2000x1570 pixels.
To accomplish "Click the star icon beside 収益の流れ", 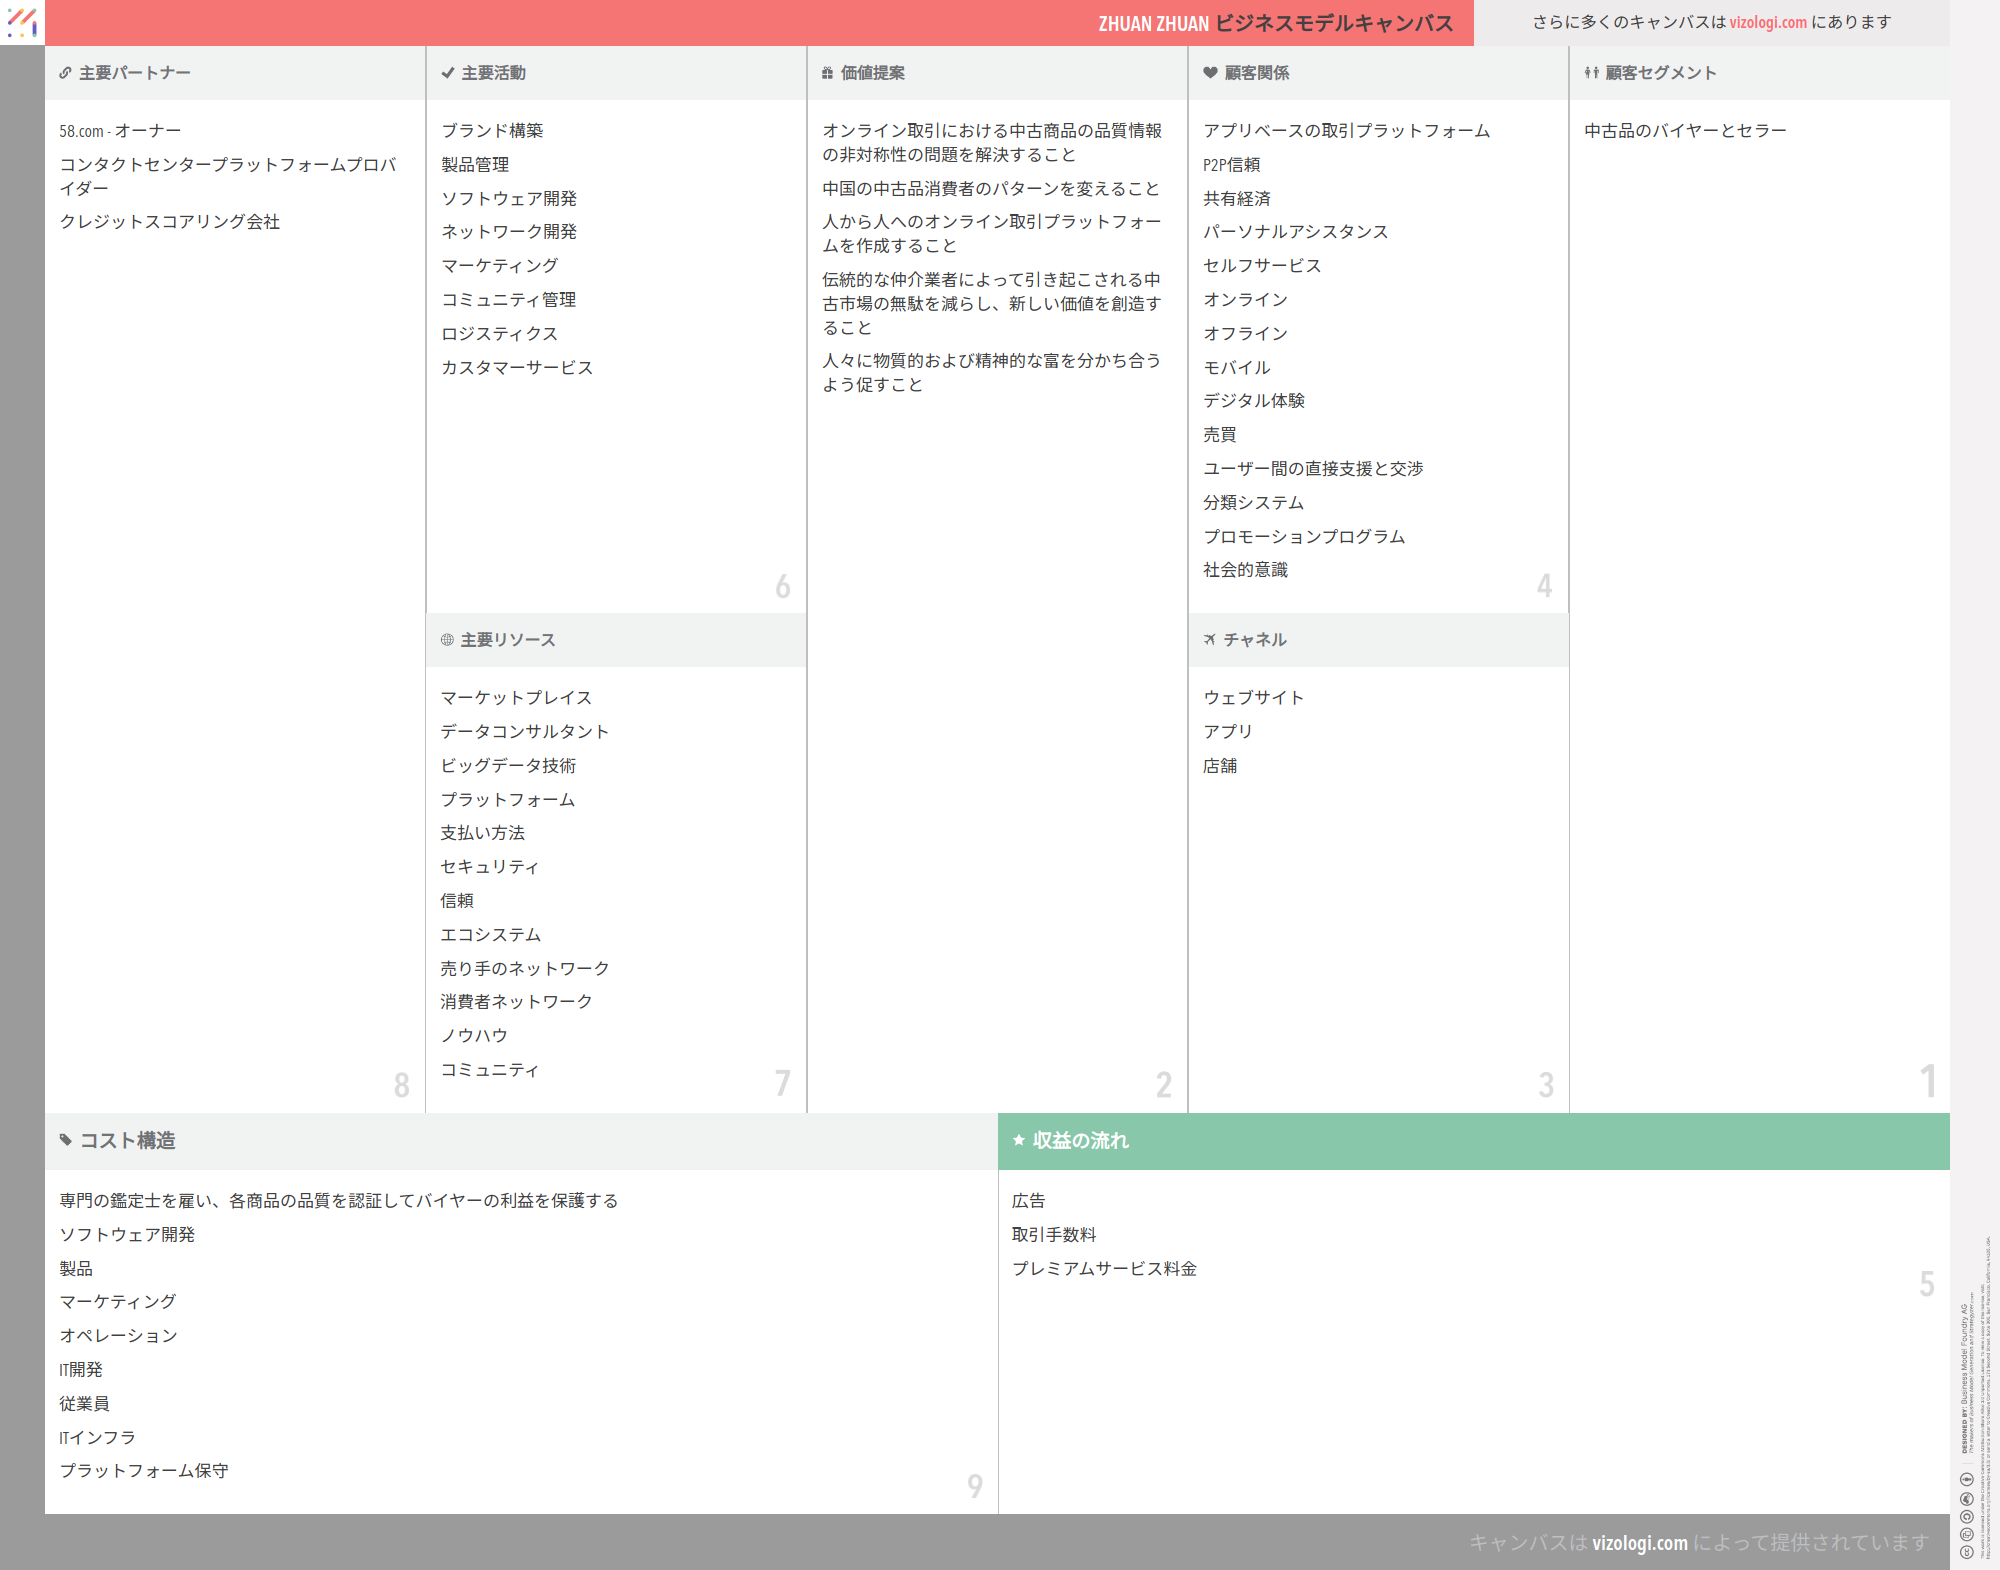I will 1018,1140.
